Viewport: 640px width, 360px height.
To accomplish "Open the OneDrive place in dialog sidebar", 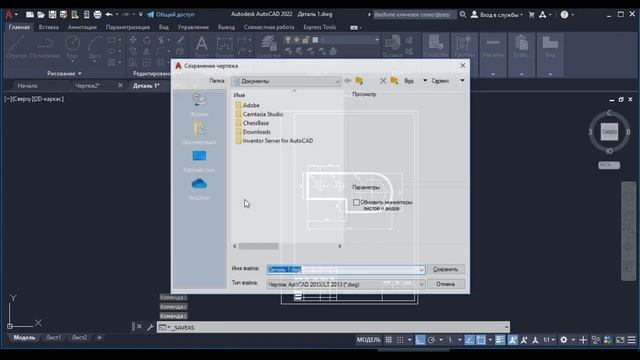I will [x=199, y=189].
